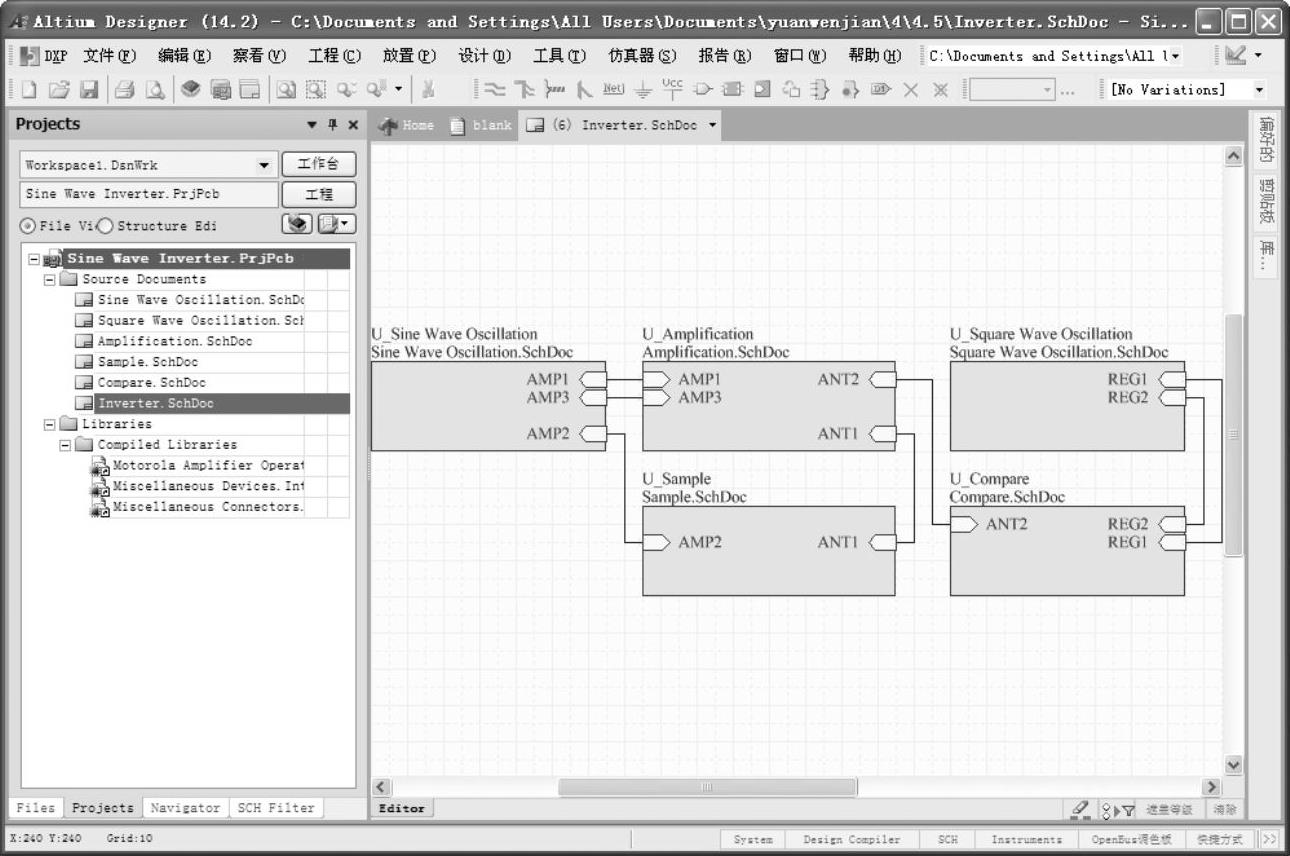The height and width of the screenshot is (856, 1290).
Task: Open the 编辑(E) menu
Action: point(185,56)
